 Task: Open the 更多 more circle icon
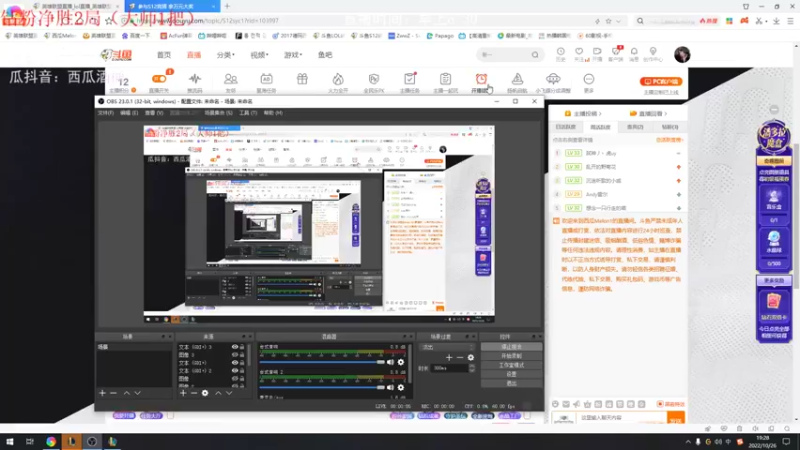[x=589, y=79]
